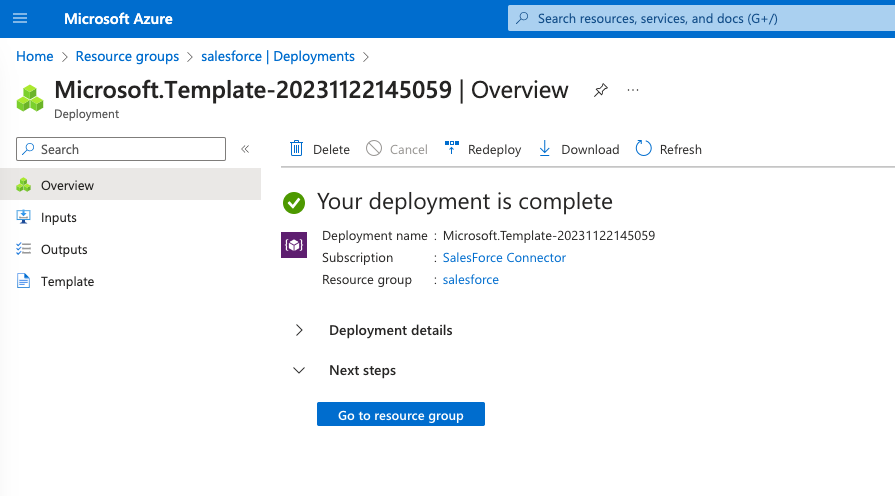This screenshot has height=496, width=895.
Task: Click the Redeploy toolbar icon
Action: pos(451,149)
